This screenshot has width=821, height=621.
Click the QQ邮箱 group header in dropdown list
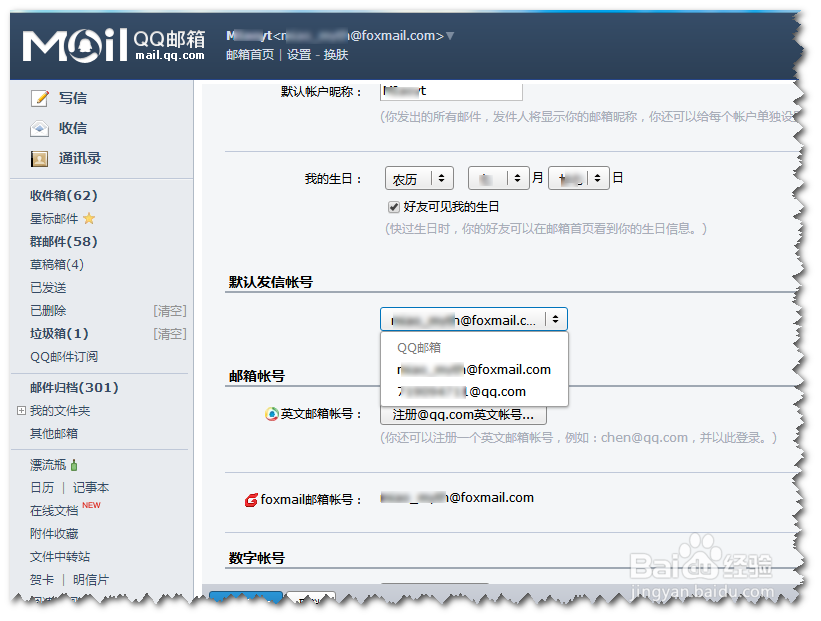[419, 348]
